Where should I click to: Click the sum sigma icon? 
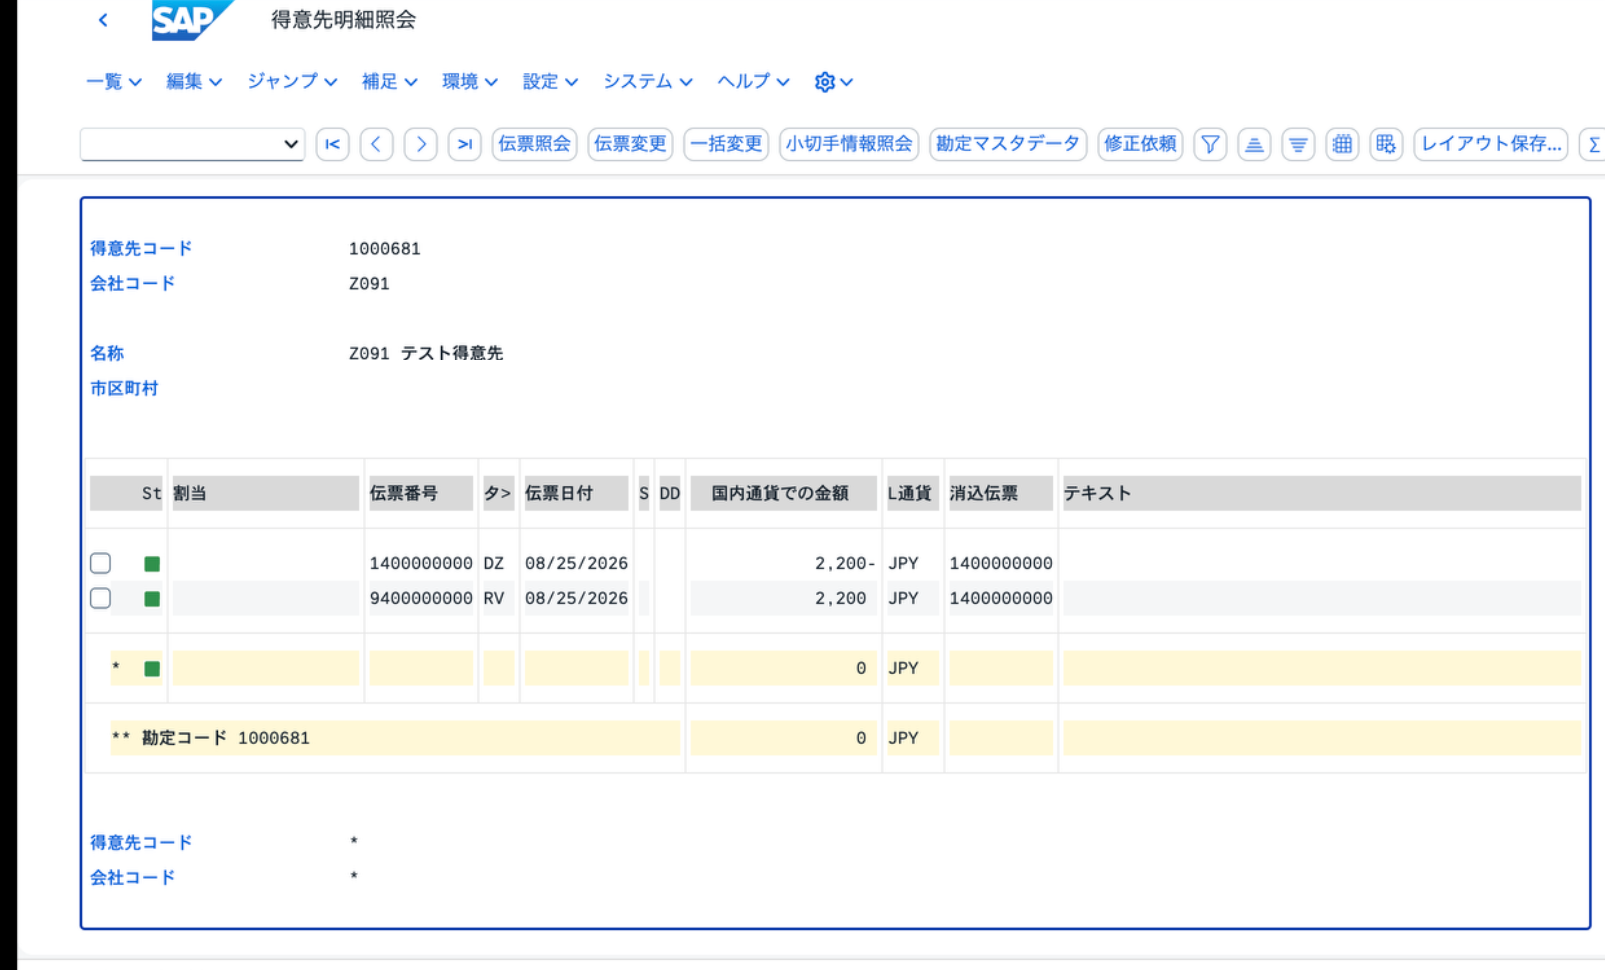1593,144
